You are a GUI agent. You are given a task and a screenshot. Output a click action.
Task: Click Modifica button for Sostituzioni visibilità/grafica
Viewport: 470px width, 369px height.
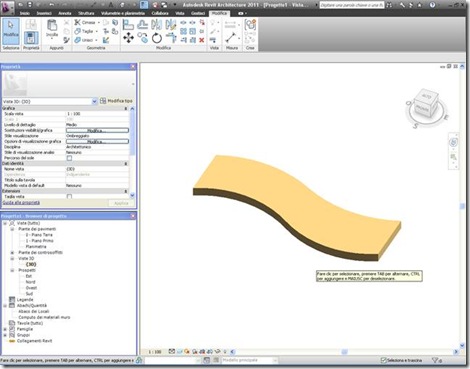(97, 130)
